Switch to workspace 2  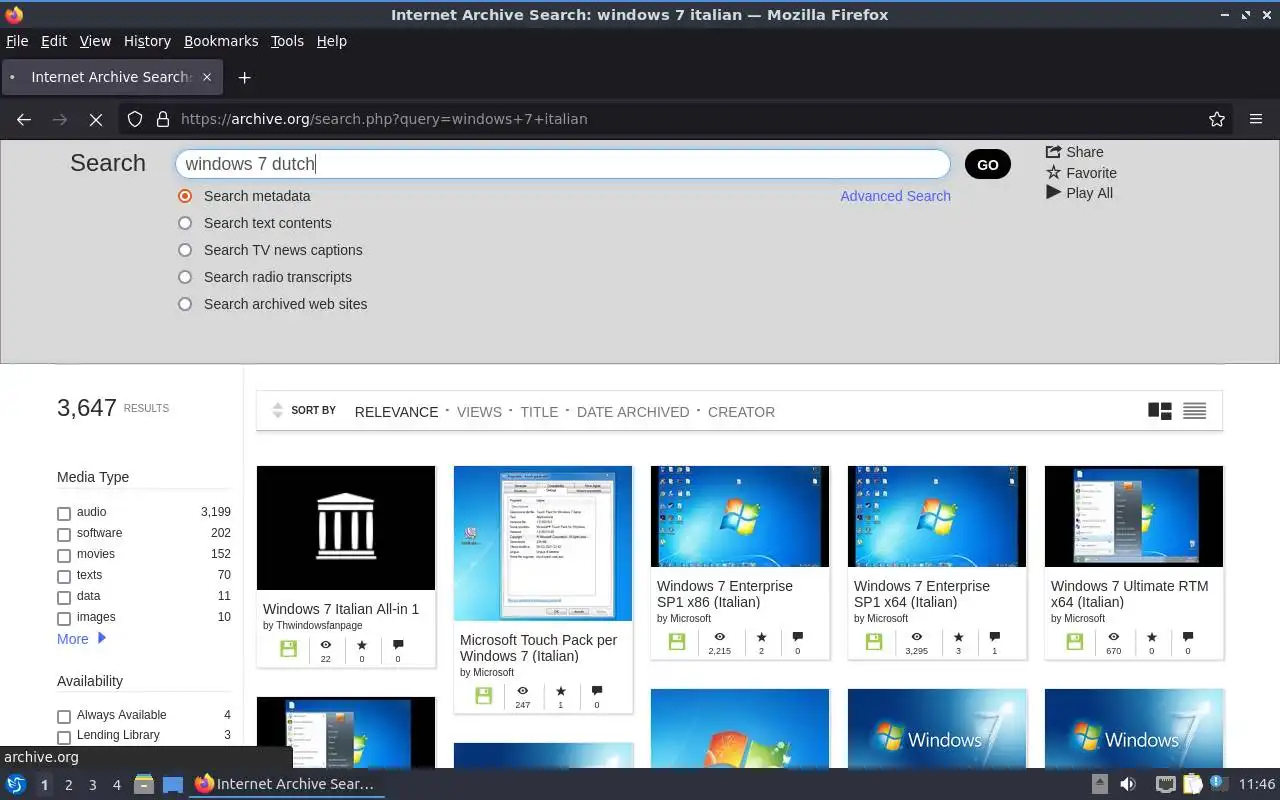click(68, 785)
